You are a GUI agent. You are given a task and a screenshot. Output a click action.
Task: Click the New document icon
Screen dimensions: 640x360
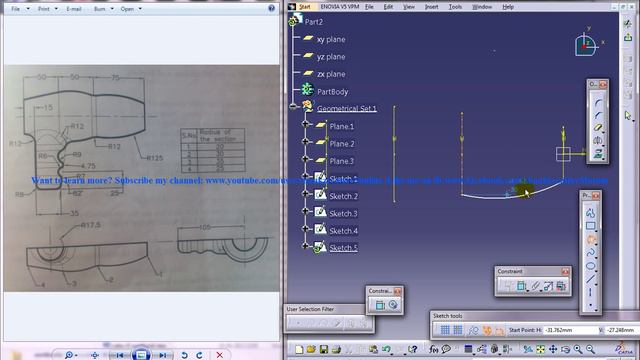pyautogui.click(x=299, y=349)
